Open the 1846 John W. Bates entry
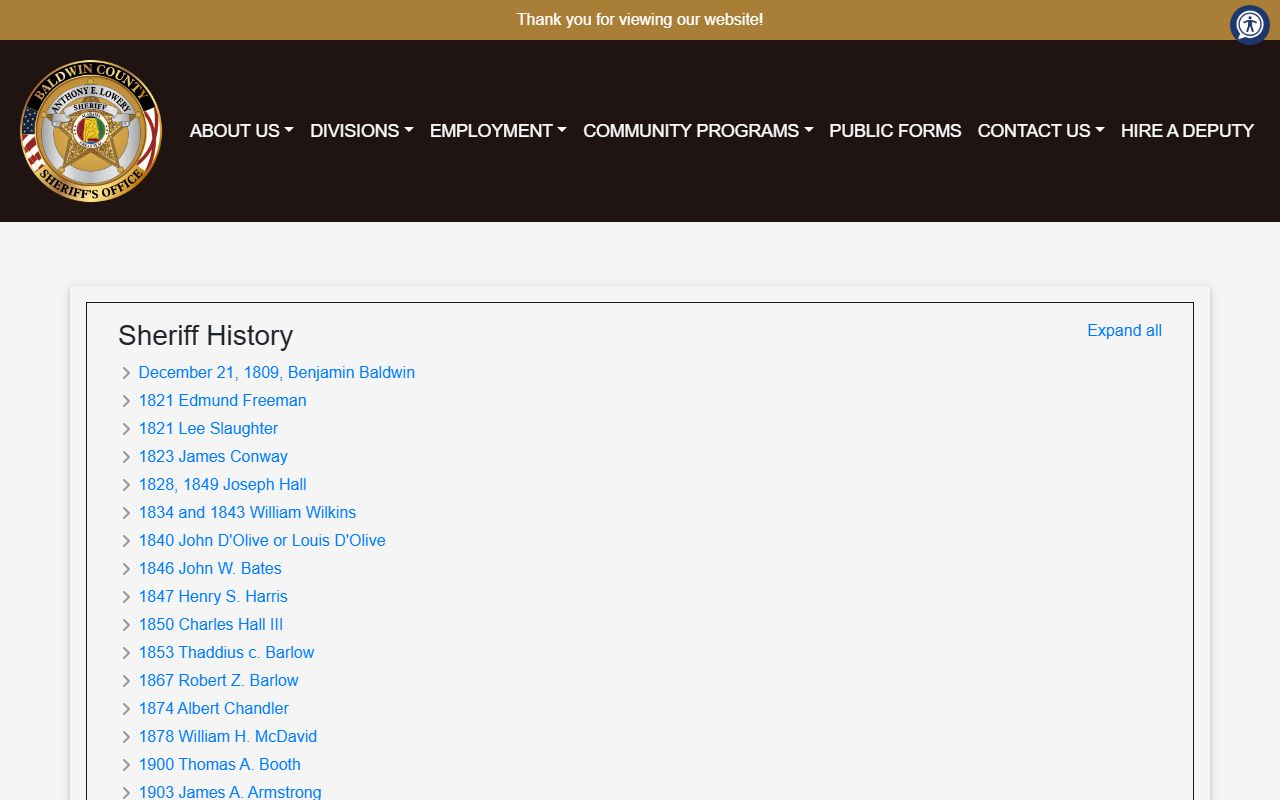The image size is (1280, 800). (210, 568)
